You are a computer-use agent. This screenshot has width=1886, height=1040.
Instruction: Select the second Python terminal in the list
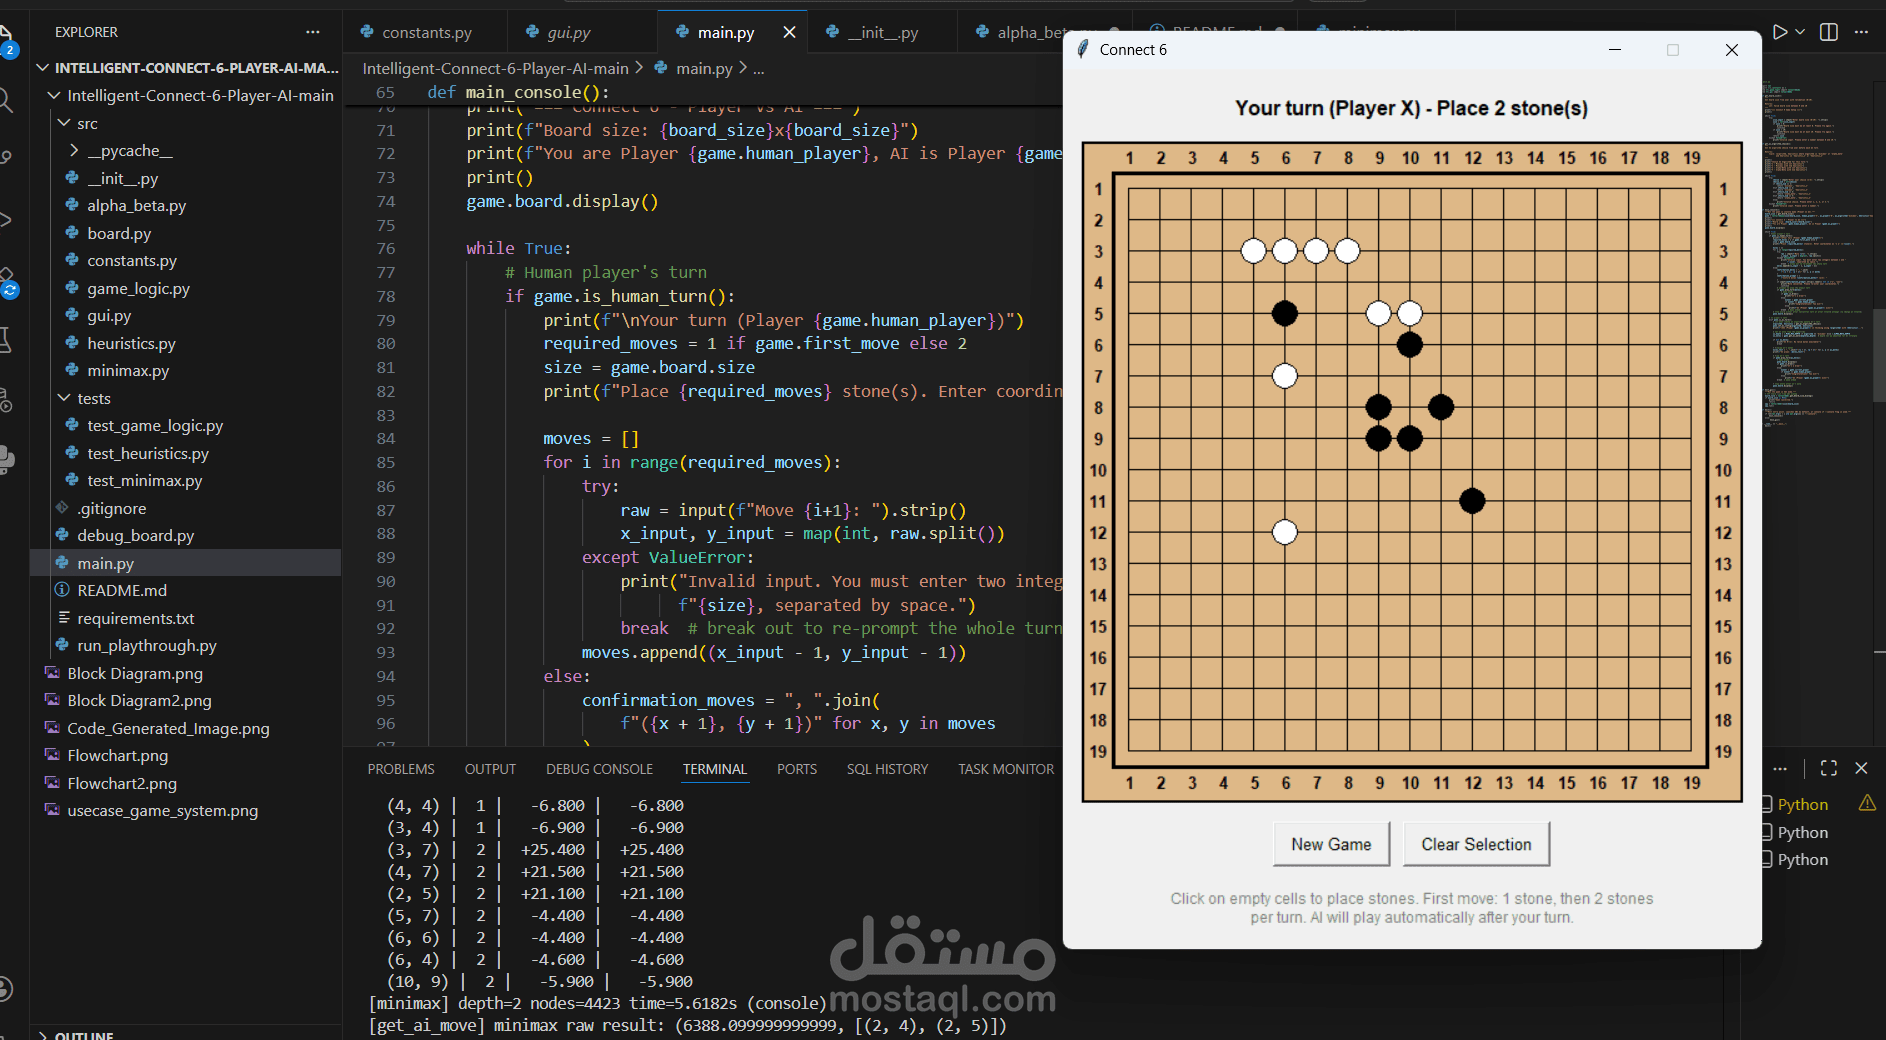(x=1802, y=832)
